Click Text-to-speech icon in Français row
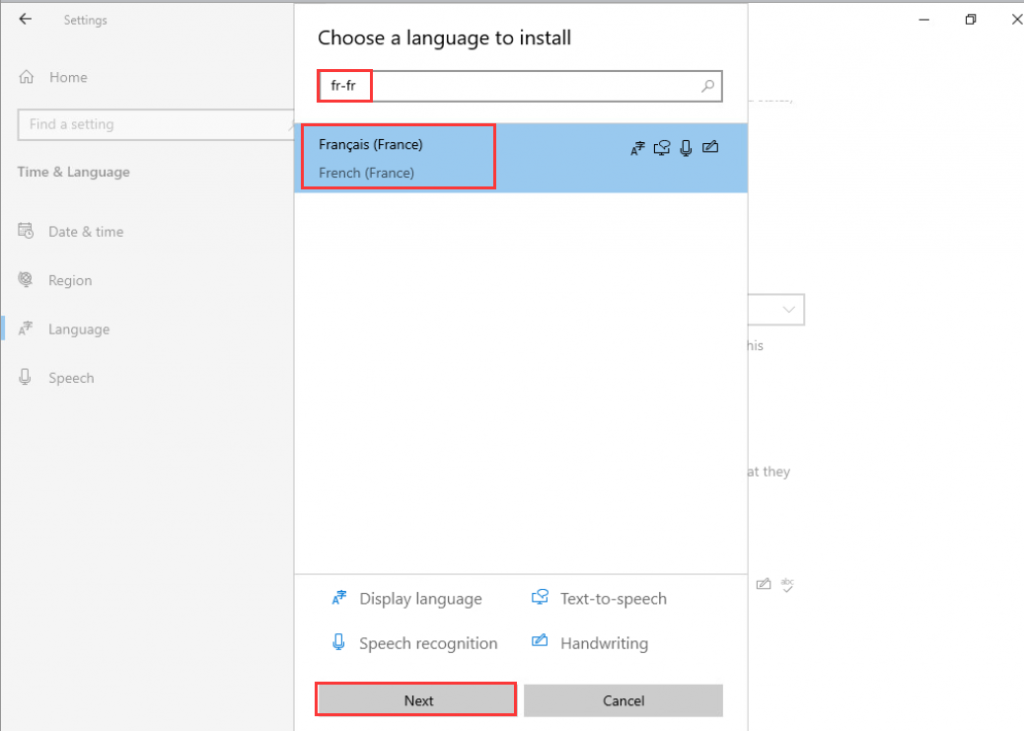1024x731 pixels. 662,148
